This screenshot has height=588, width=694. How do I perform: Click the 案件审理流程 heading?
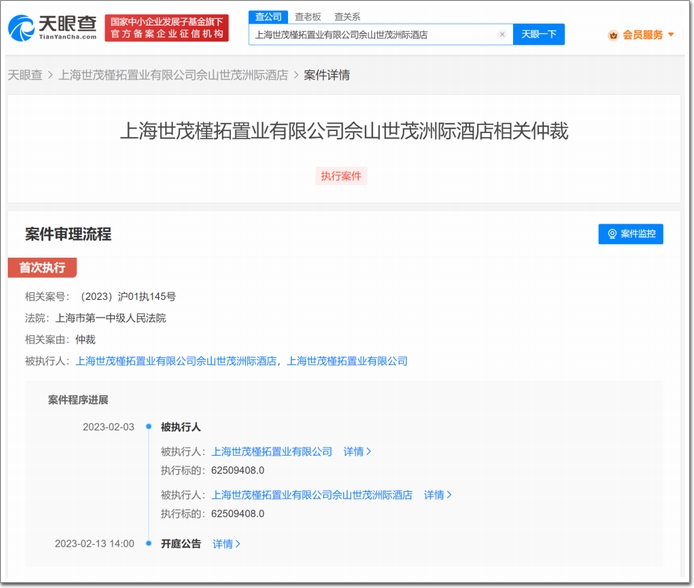[68, 234]
